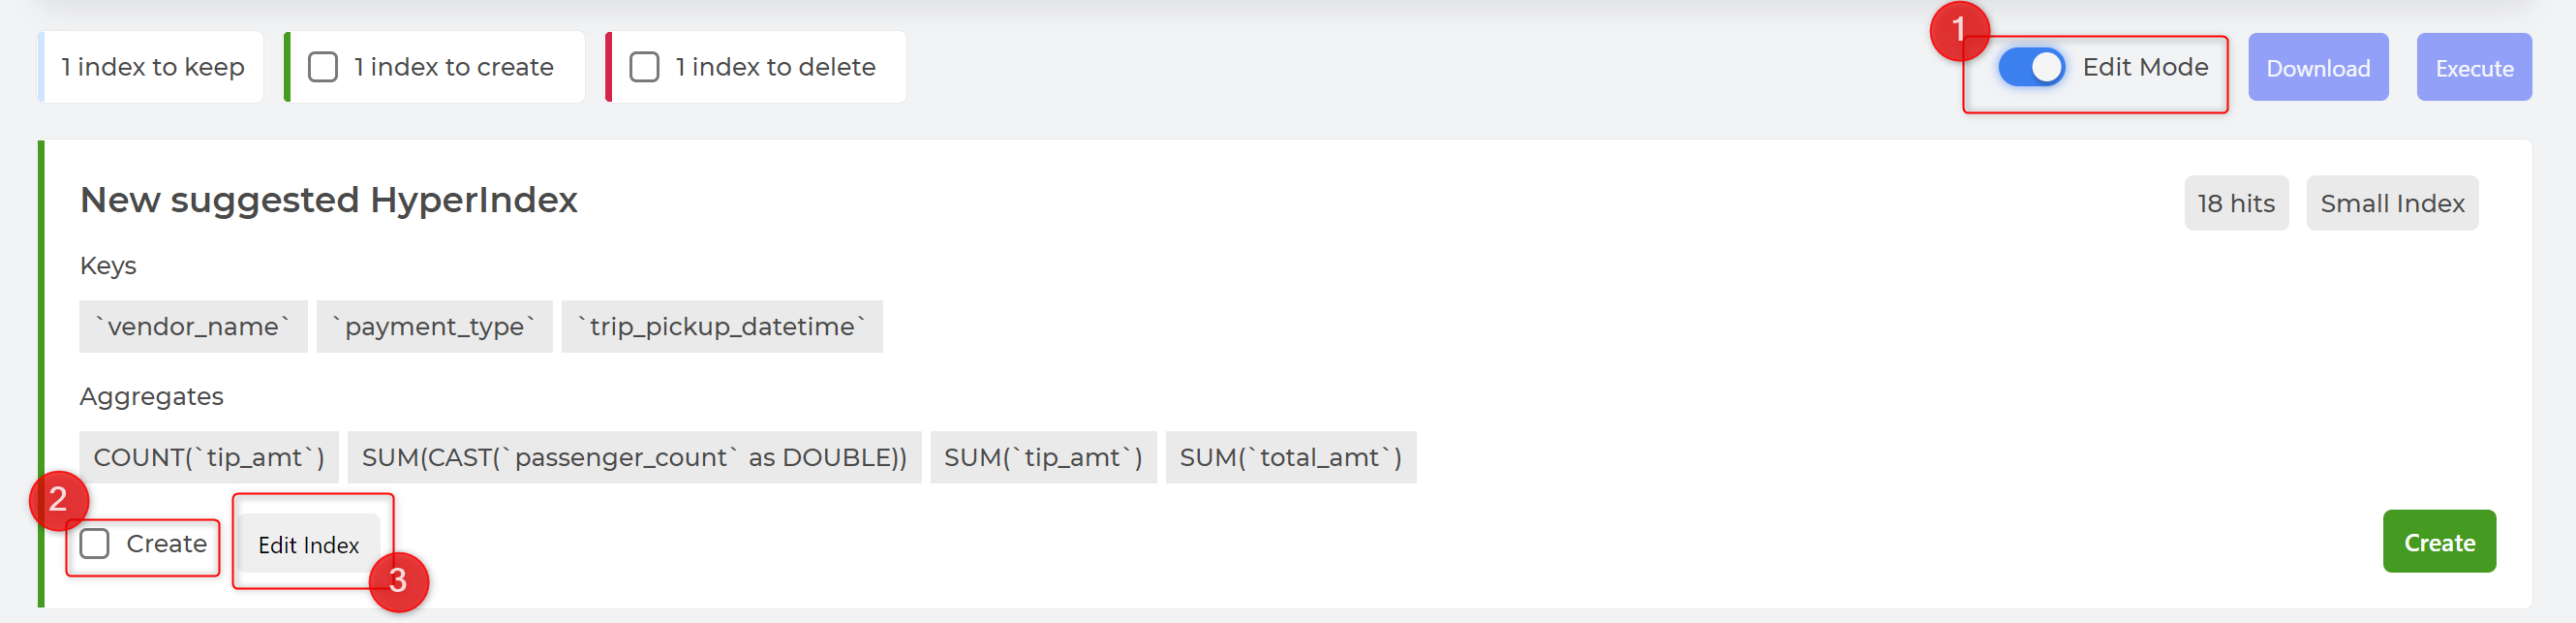The height and width of the screenshot is (623, 2576).
Task: Select the `vendor_name` key chip
Action: click(193, 326)
